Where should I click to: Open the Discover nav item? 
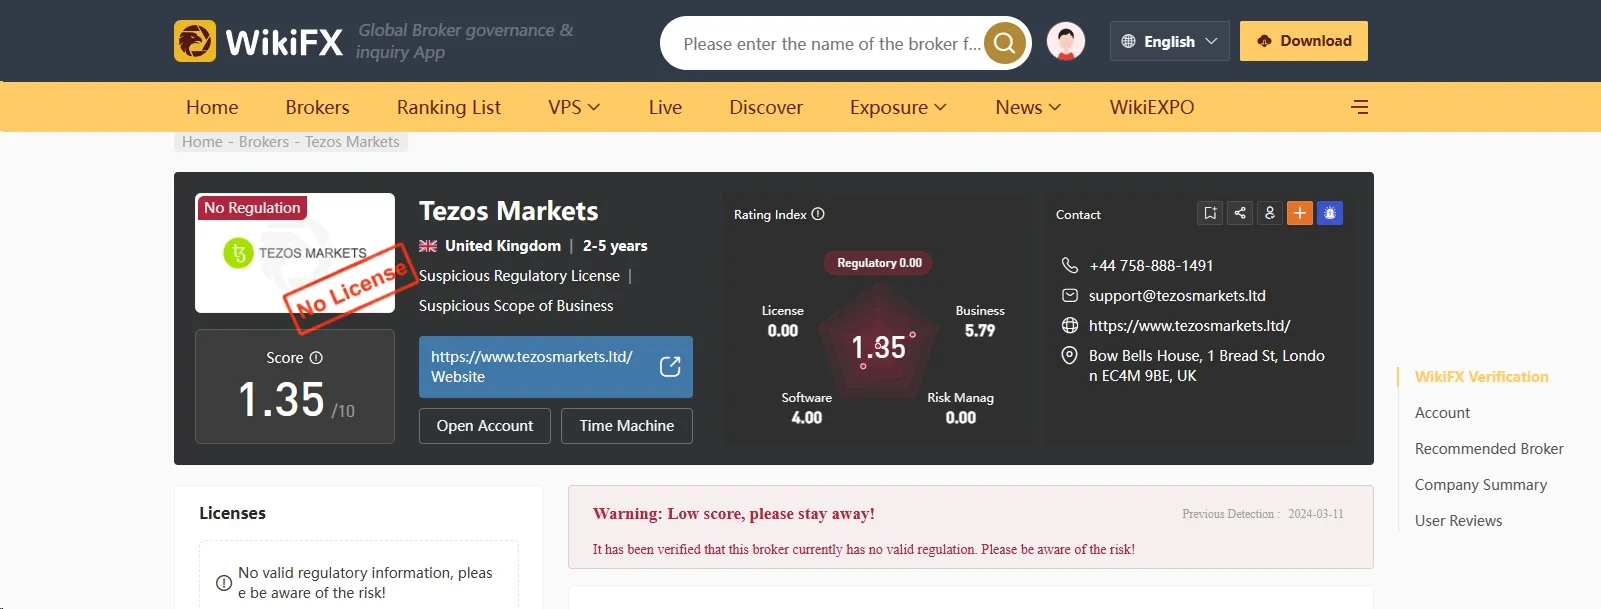click(x=766, y=107)
